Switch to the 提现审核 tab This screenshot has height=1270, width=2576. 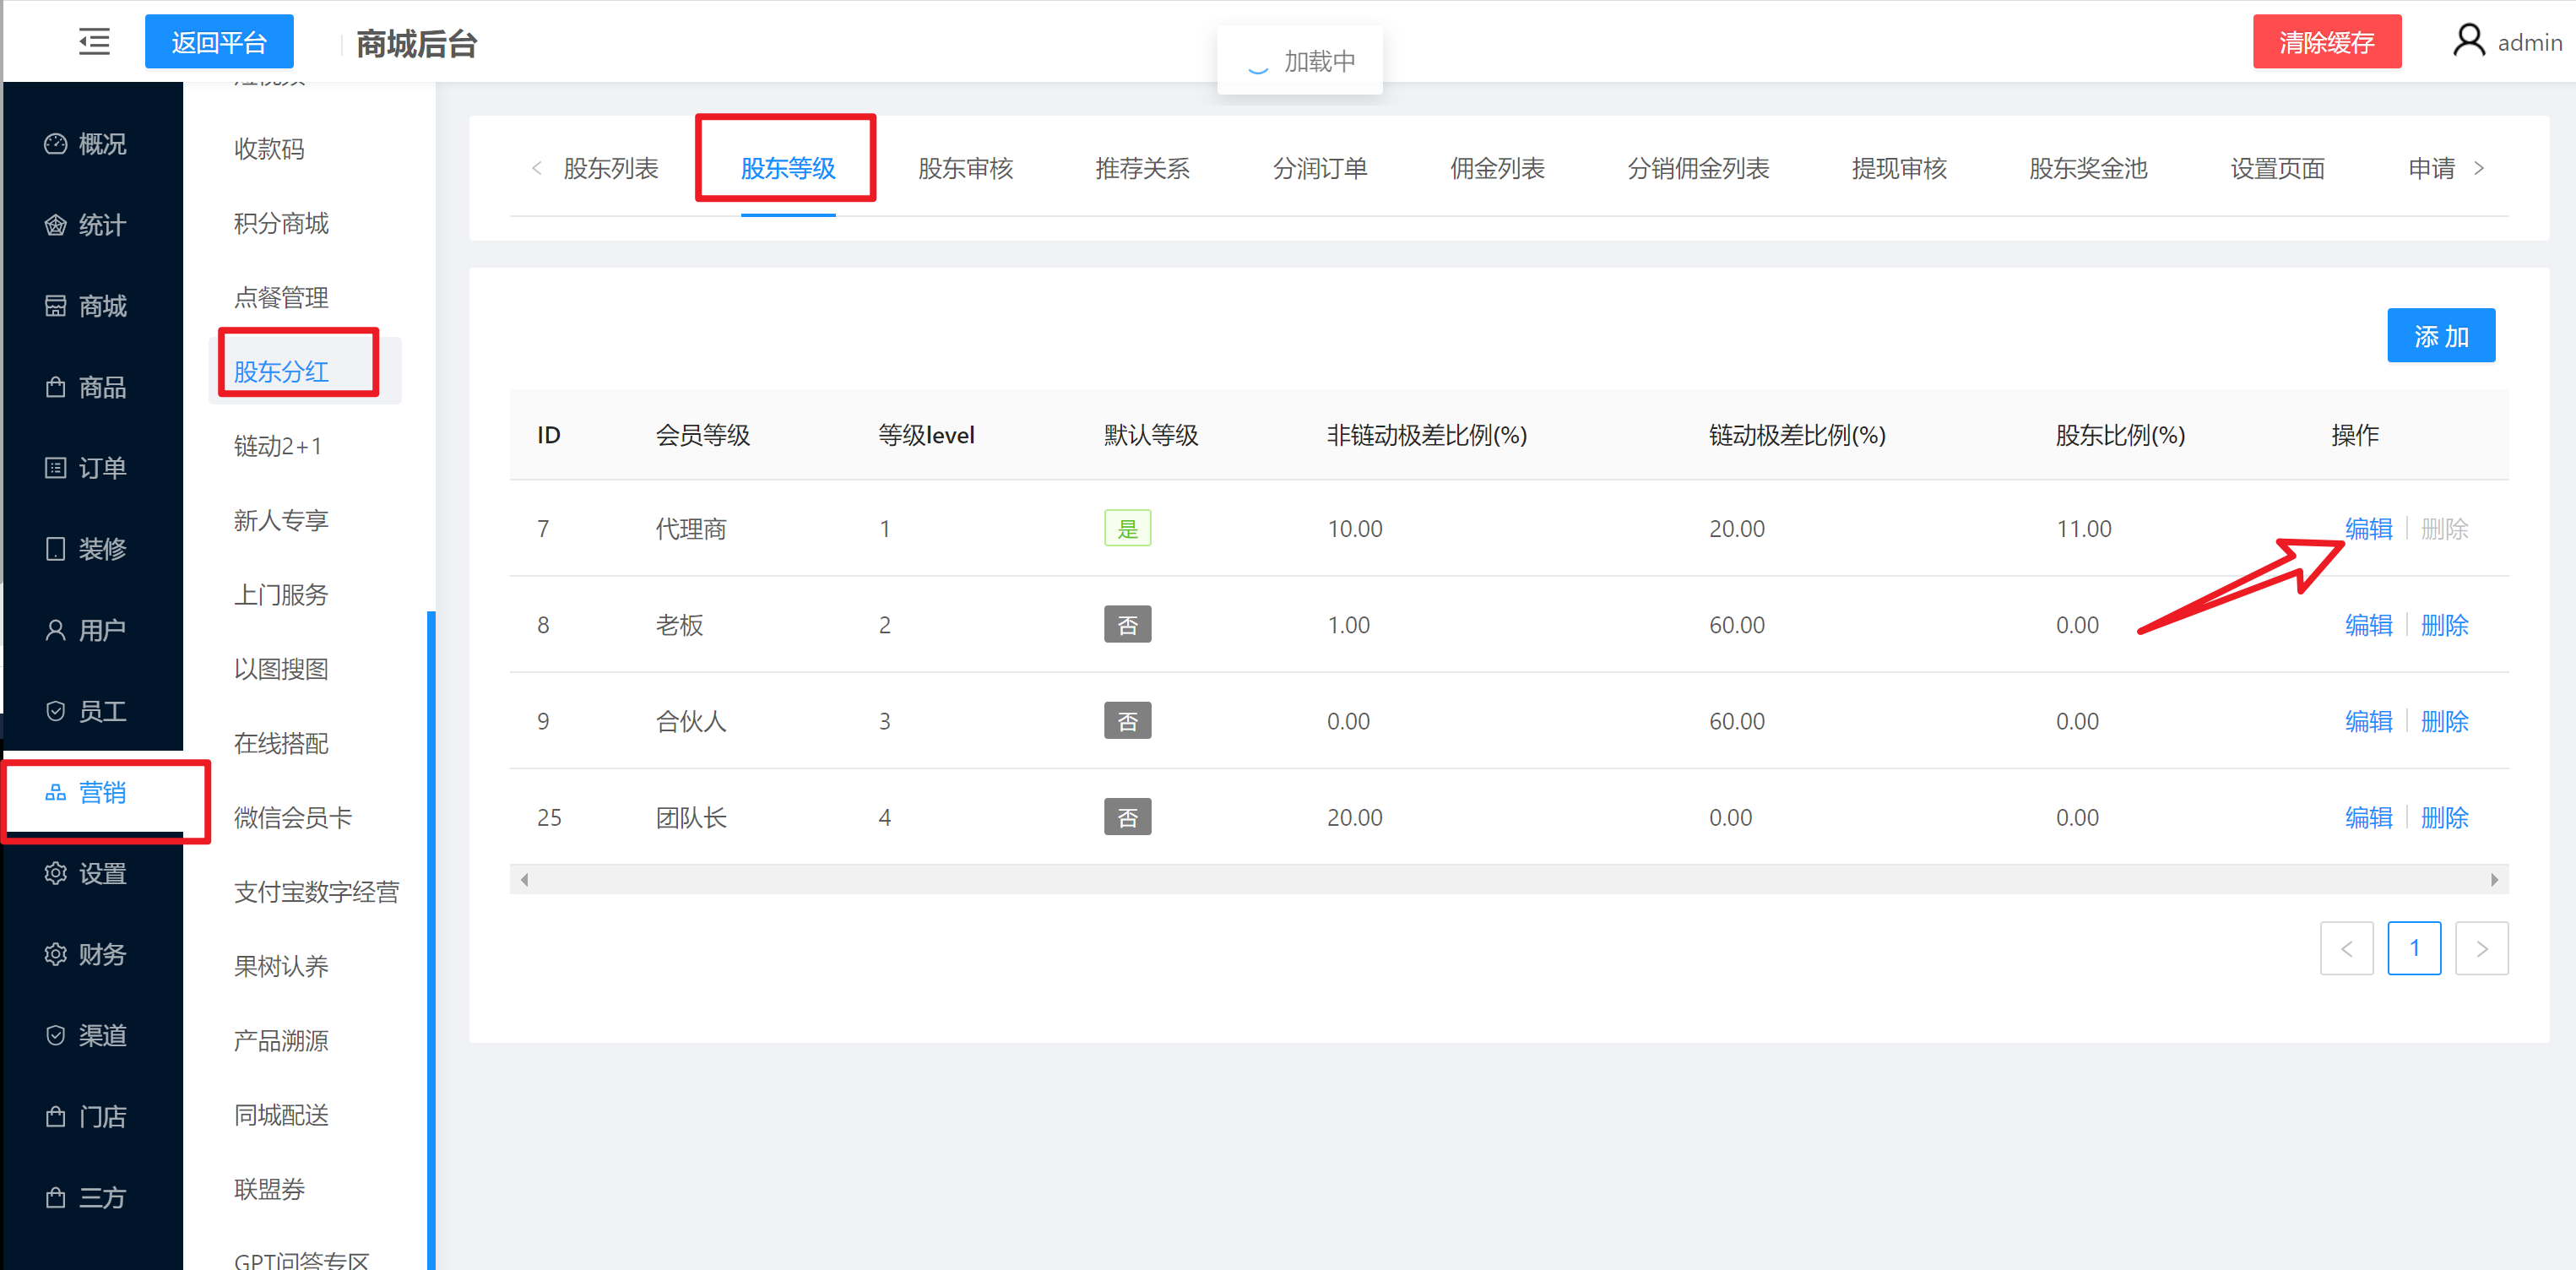coord(1900,168)
